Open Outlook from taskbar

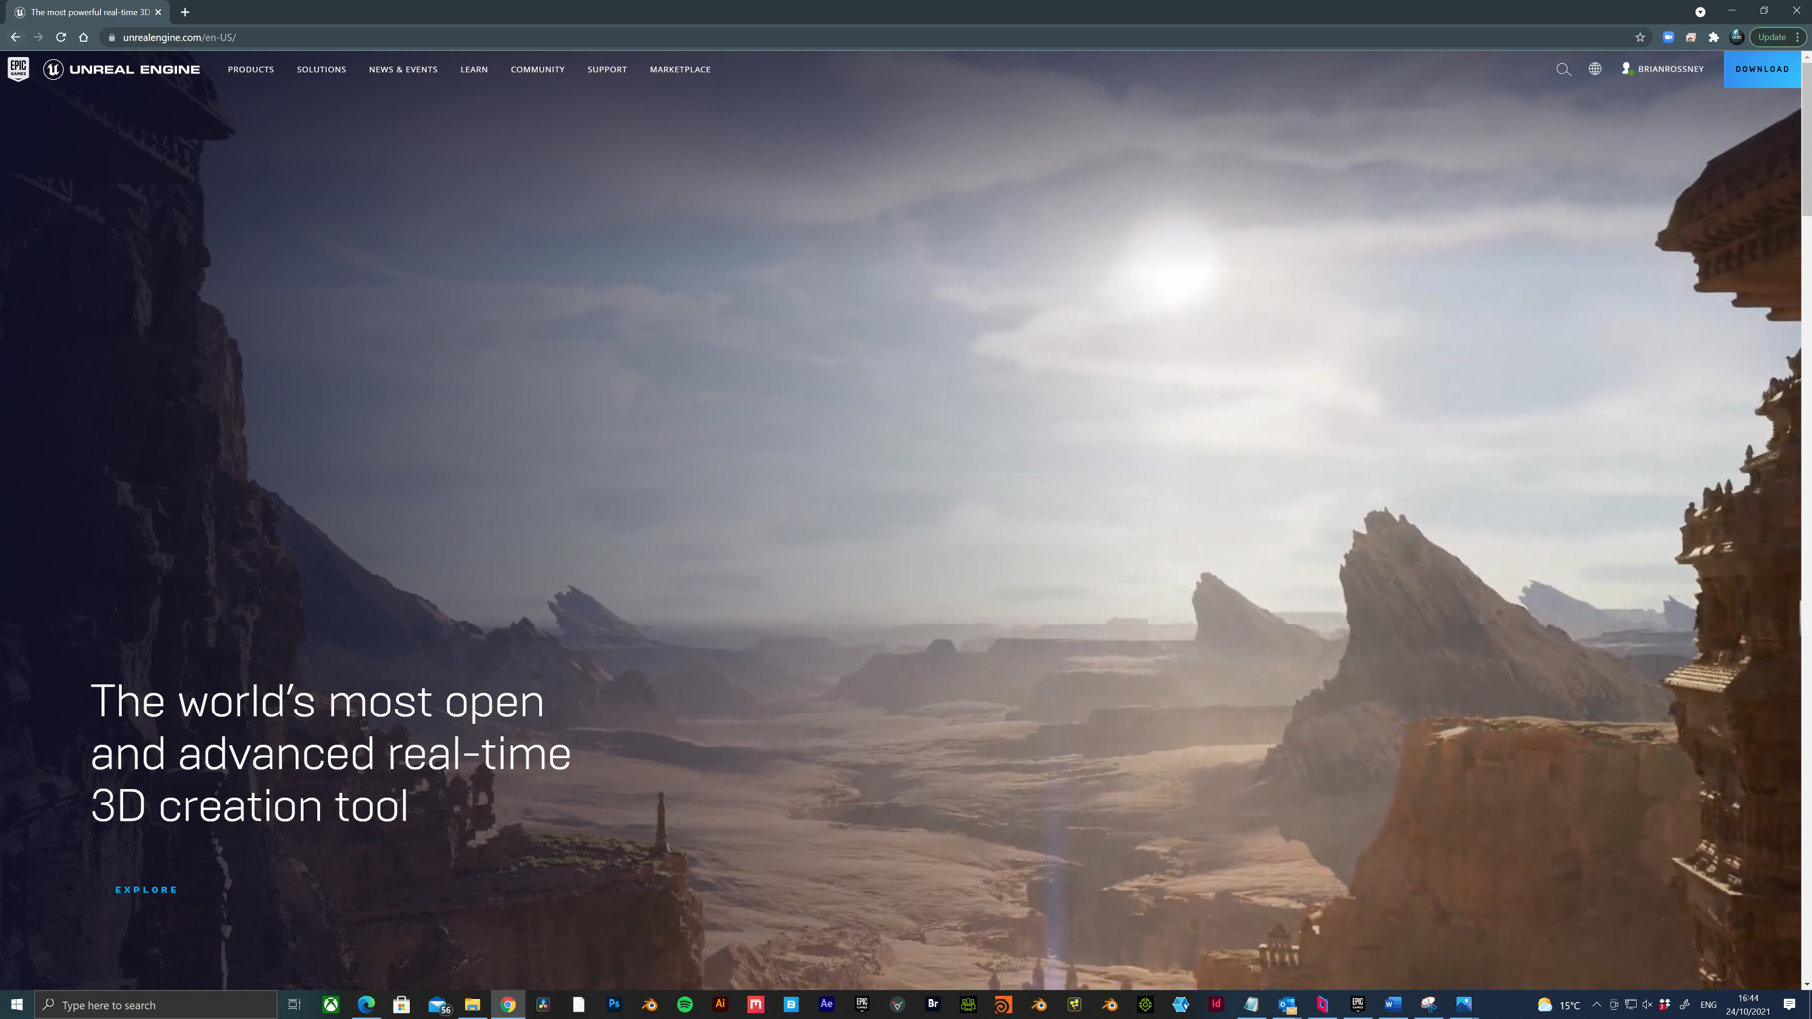coord(1287,1004)
